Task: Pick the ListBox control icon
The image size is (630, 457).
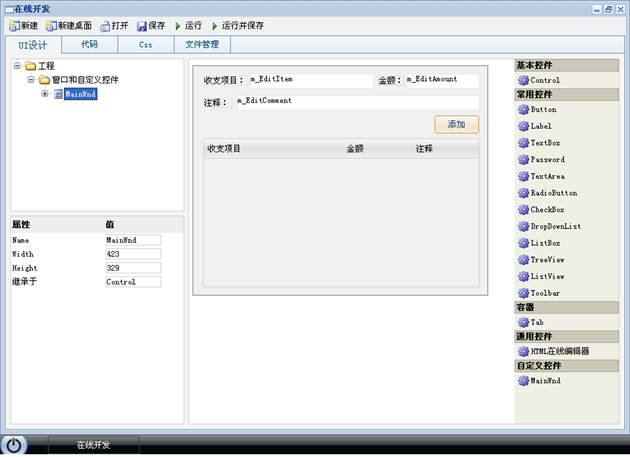Action: (x=523, y=243)
